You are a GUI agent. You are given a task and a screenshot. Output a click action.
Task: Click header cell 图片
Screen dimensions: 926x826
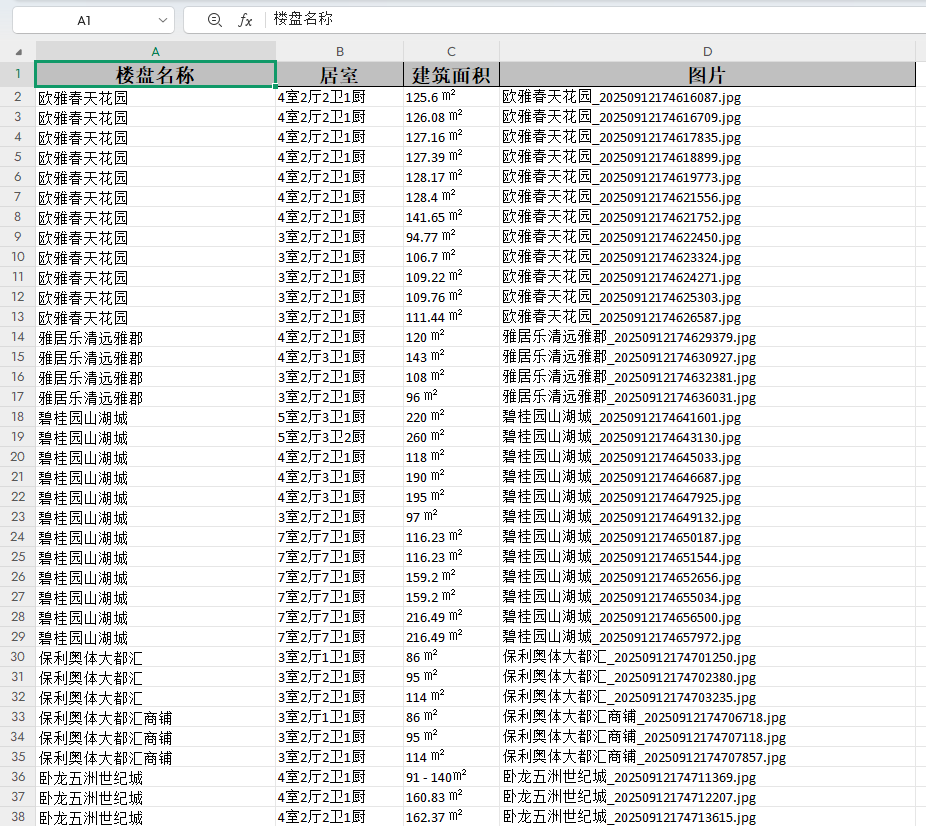(x=707, y=74)
